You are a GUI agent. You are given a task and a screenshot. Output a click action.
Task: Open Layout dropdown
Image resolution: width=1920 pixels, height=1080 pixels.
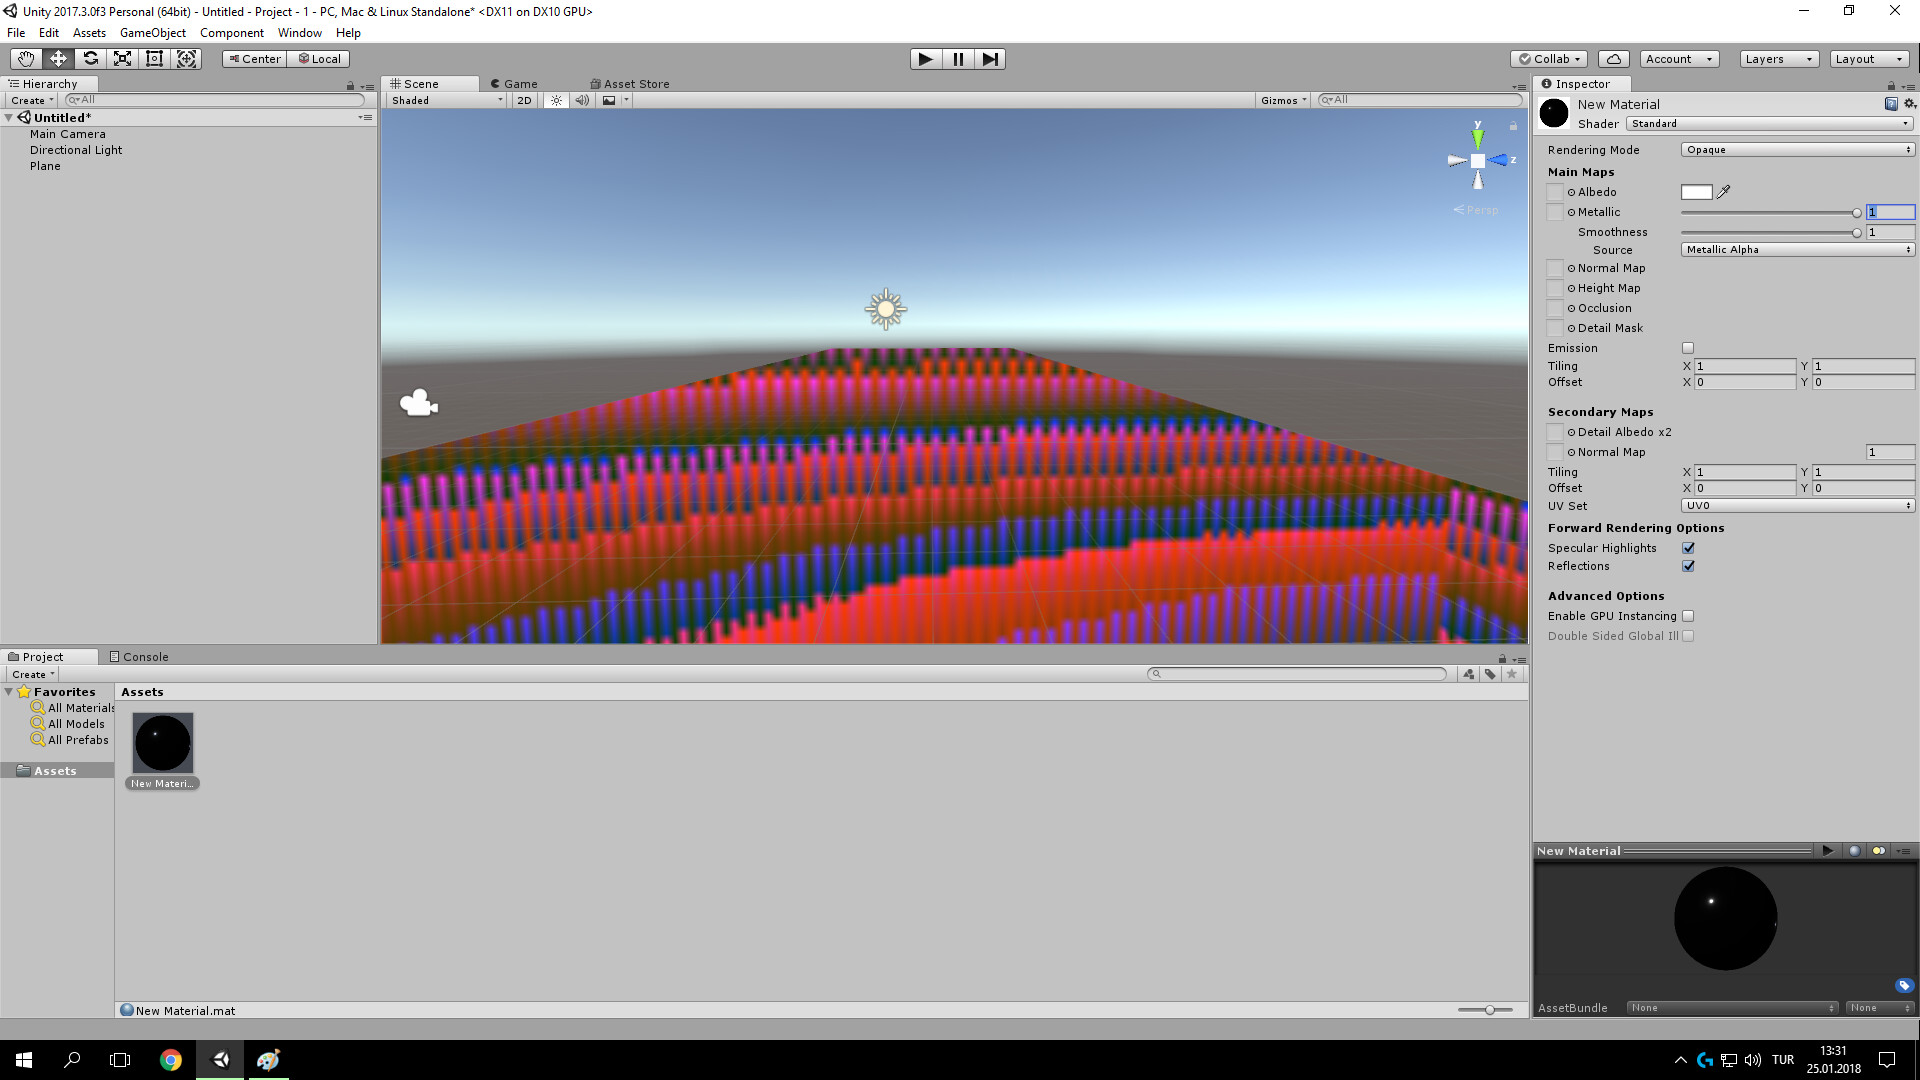click(1869, 59)
